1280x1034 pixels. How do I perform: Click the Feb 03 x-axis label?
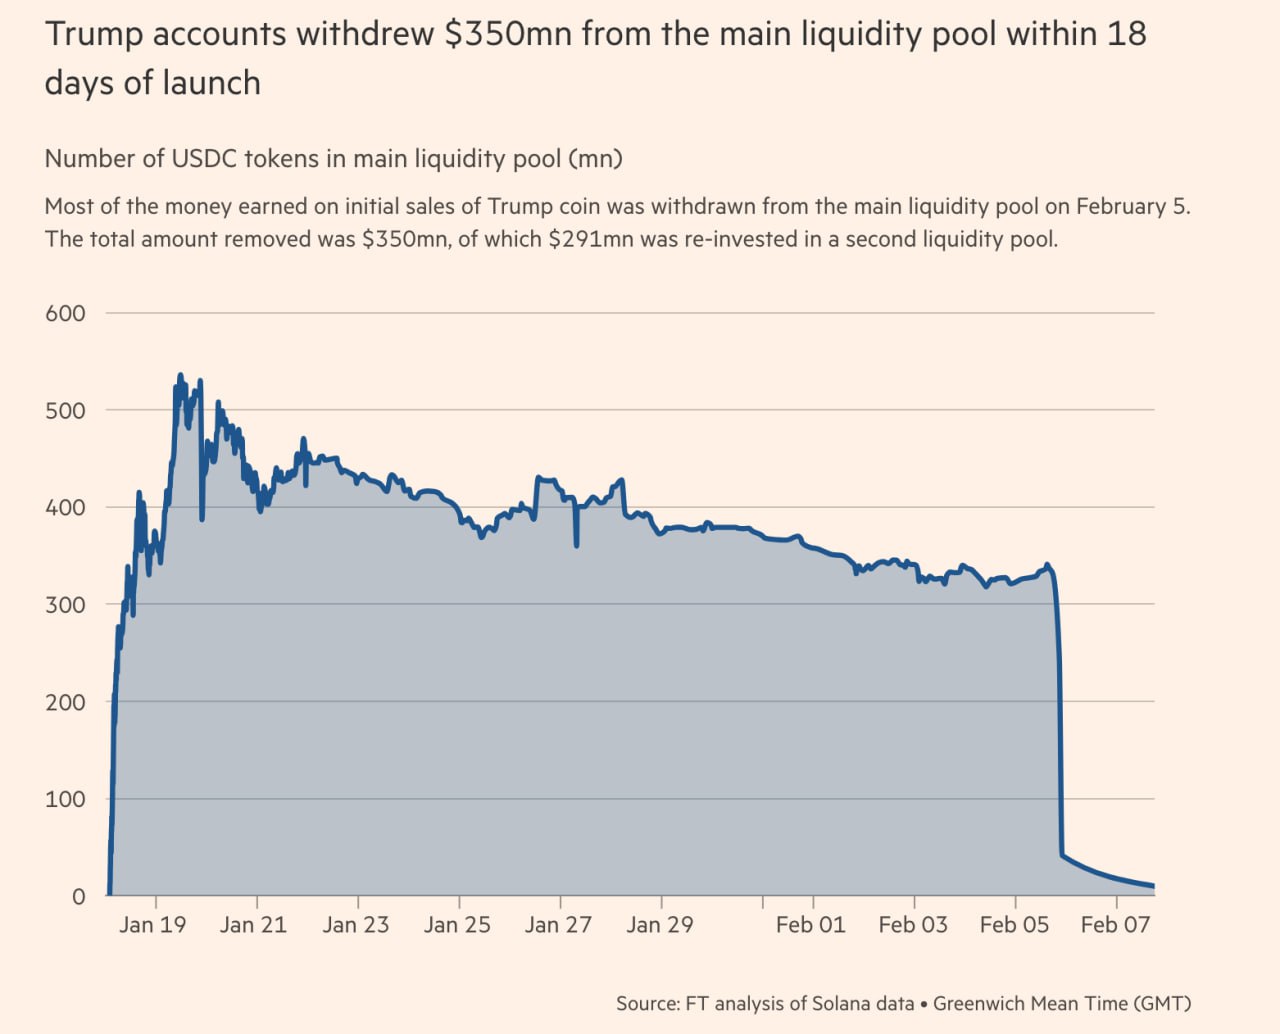click(x=913, y=925)
